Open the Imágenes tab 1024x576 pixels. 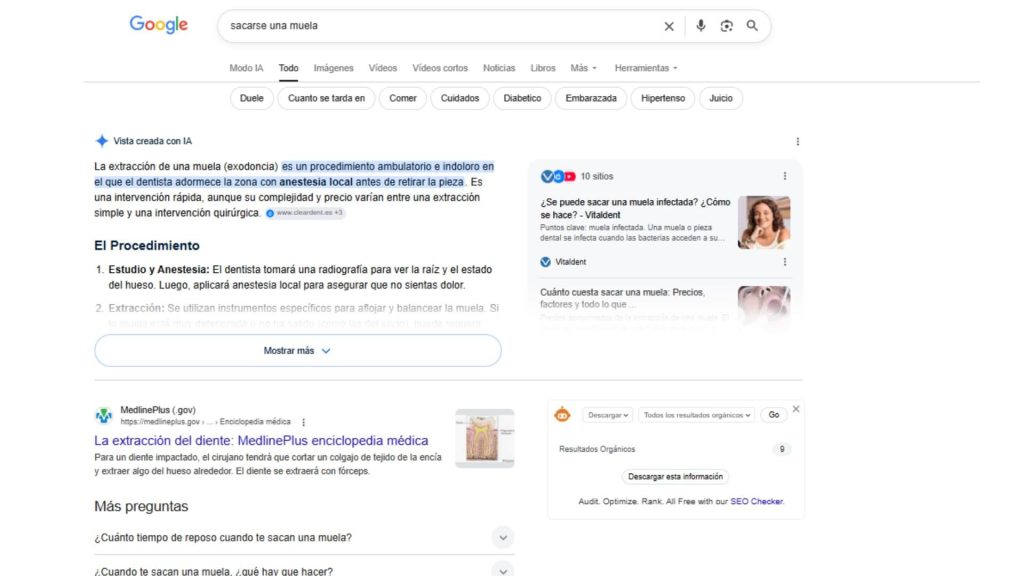[x=333, y=68]
